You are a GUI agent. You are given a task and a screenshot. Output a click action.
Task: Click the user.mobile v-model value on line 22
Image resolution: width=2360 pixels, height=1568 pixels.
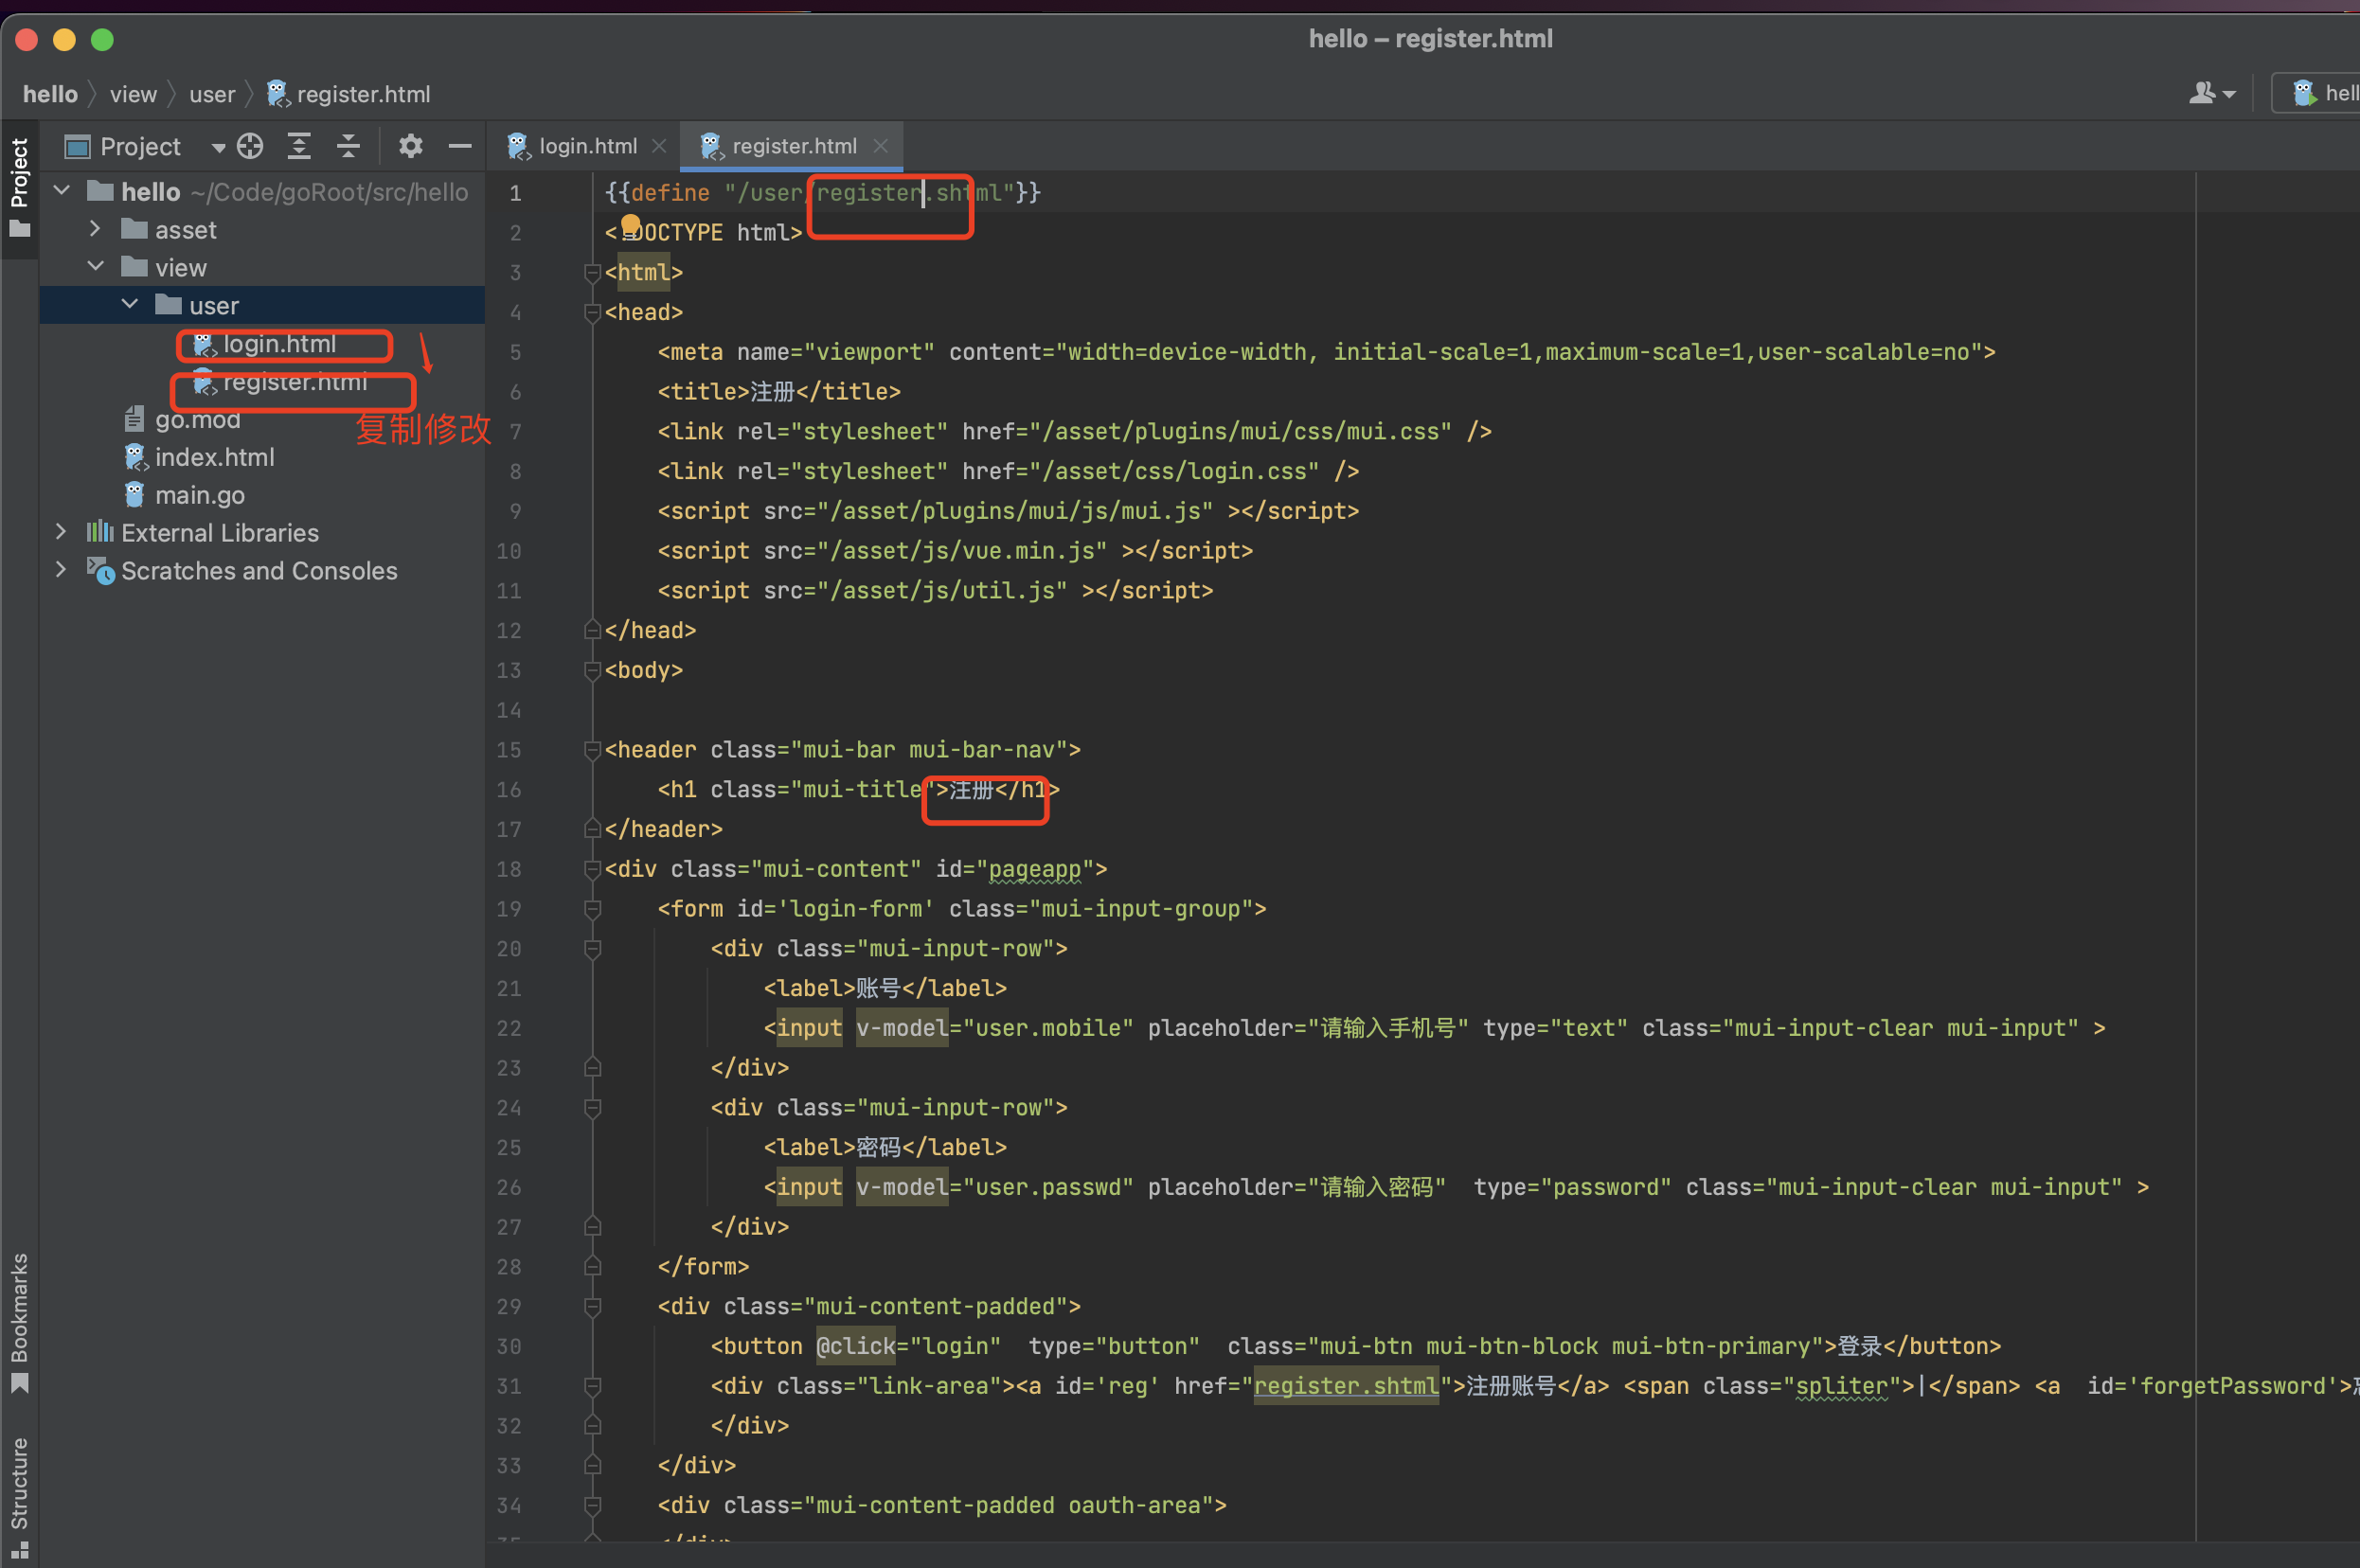click(x=1047, y=1028)
